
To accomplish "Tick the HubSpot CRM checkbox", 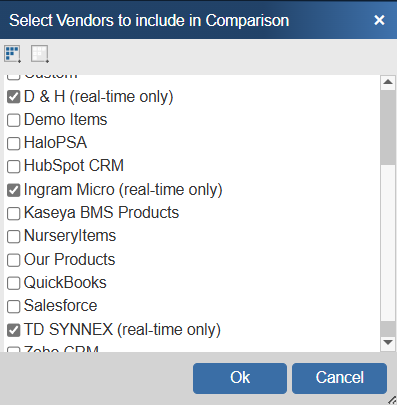I will tap(14, 166).
